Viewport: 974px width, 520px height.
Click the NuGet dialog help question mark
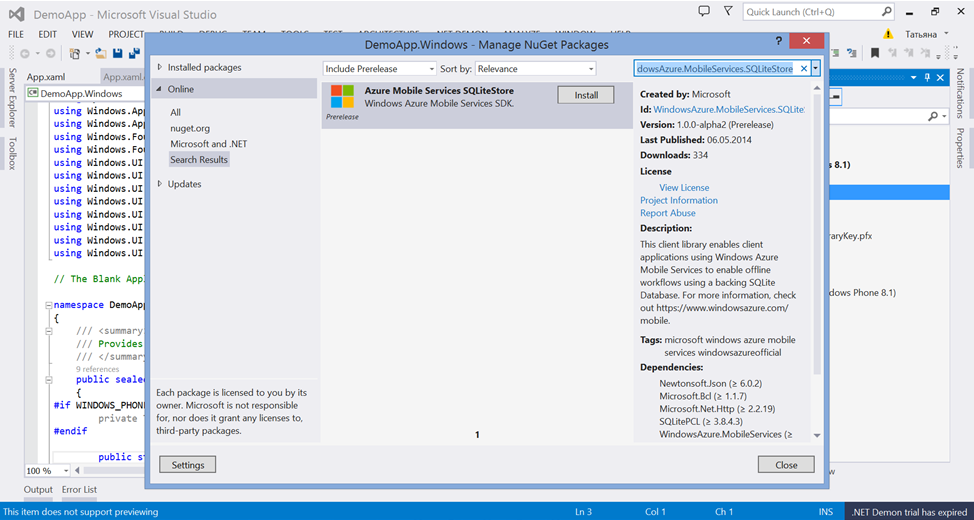[x=778, y=40]
